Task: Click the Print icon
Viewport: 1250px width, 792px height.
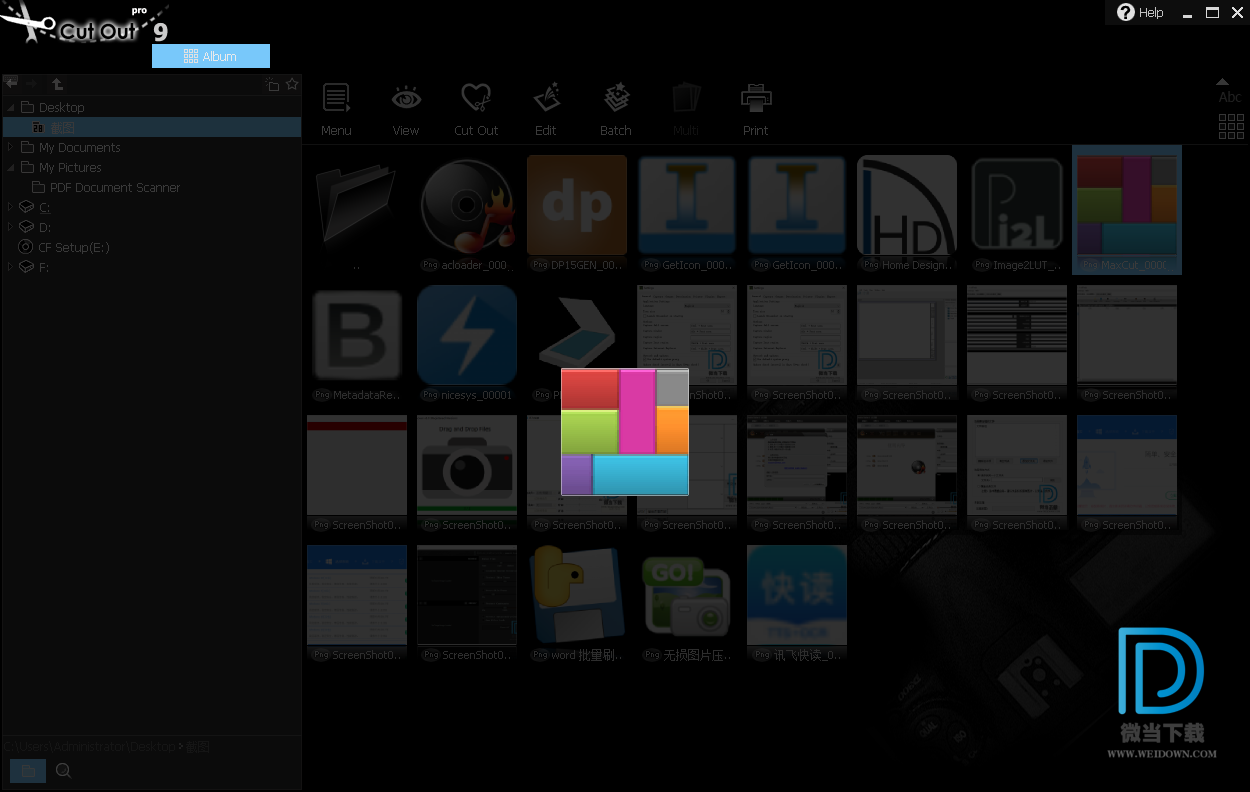Action: point(756,99)
